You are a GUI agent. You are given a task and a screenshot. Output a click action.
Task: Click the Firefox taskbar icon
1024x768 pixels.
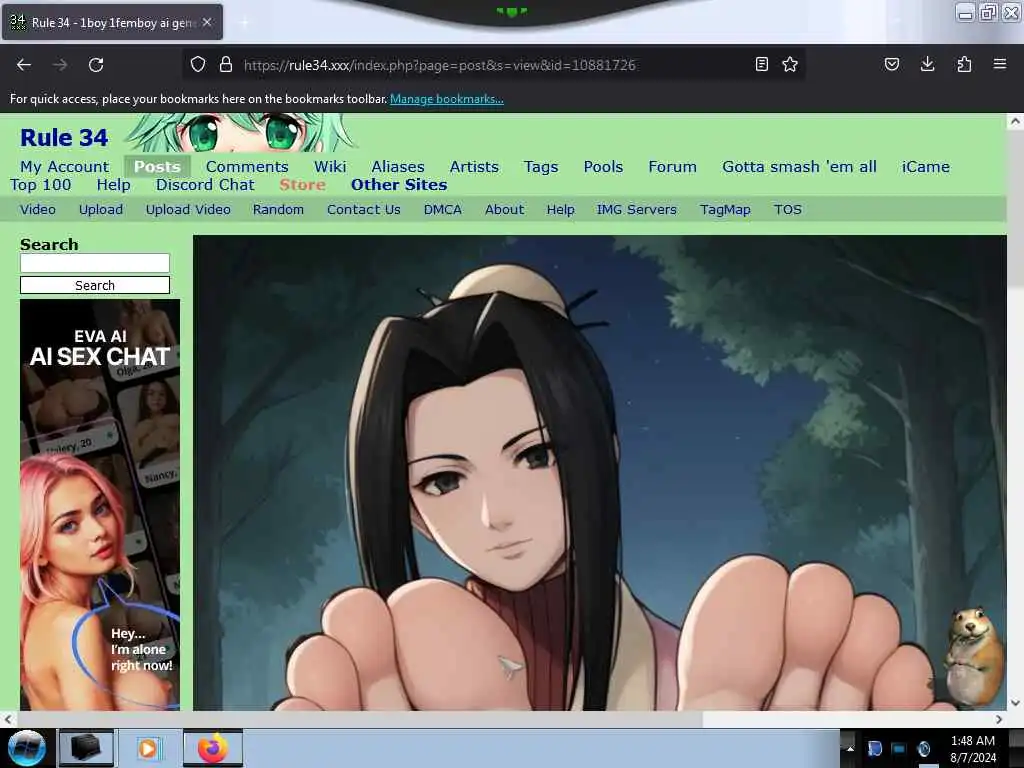click(212, 748)
